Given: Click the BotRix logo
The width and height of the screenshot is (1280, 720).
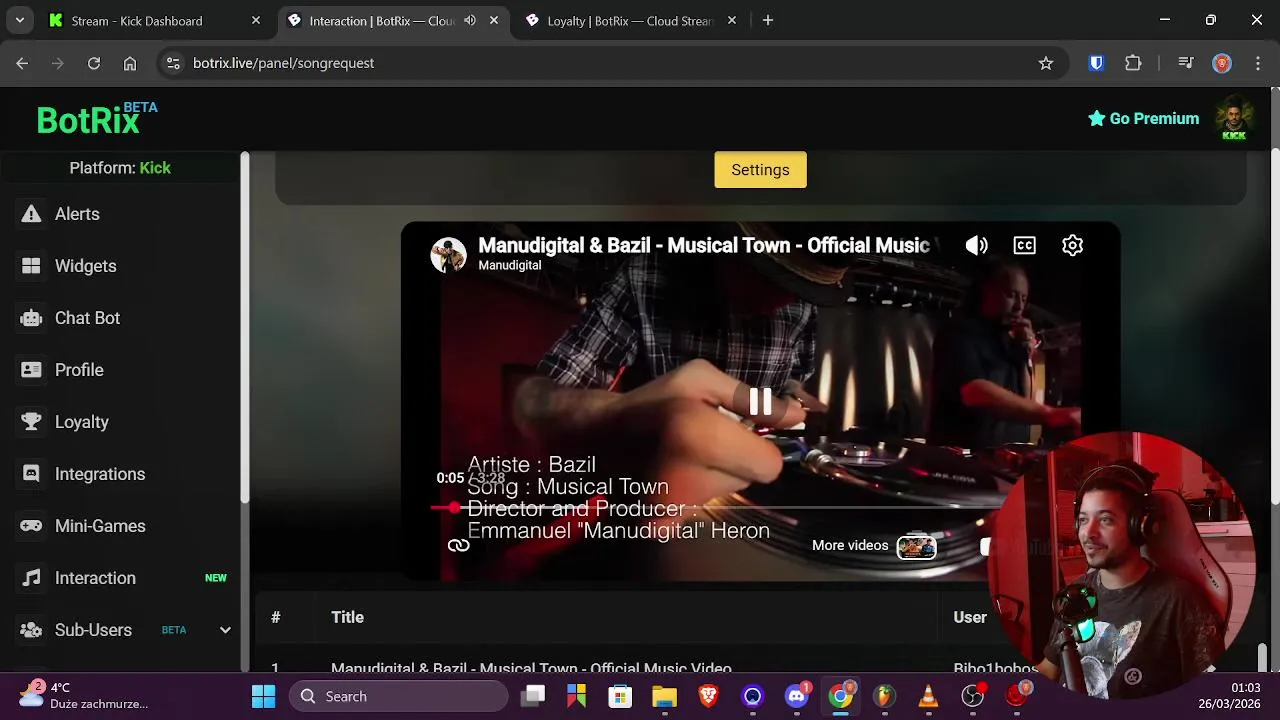Looking at the screenshot, I should click(x=96, y=119).
